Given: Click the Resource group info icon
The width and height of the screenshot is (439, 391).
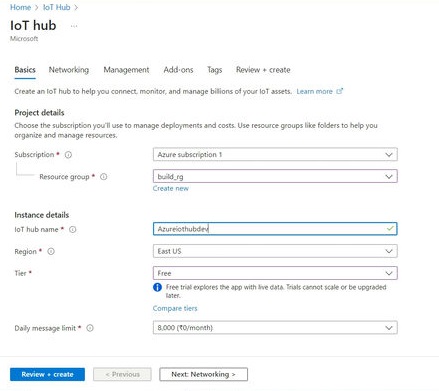Looking at the screenshot, I should point(104,177).
